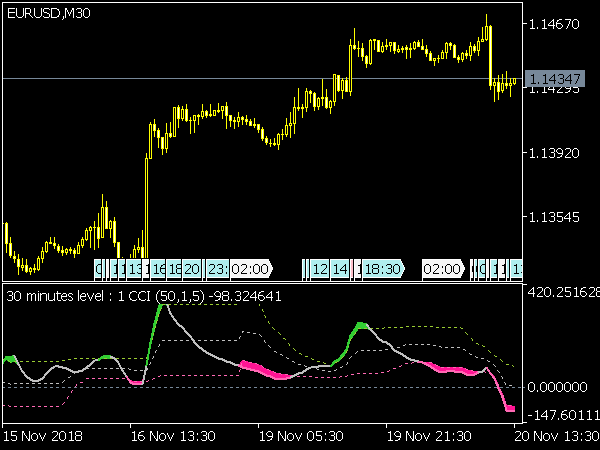This screenshot has width=600, height=450.
Task: Select the 12 session time marker
Action: pyautogui.click(x=320, y=269)
